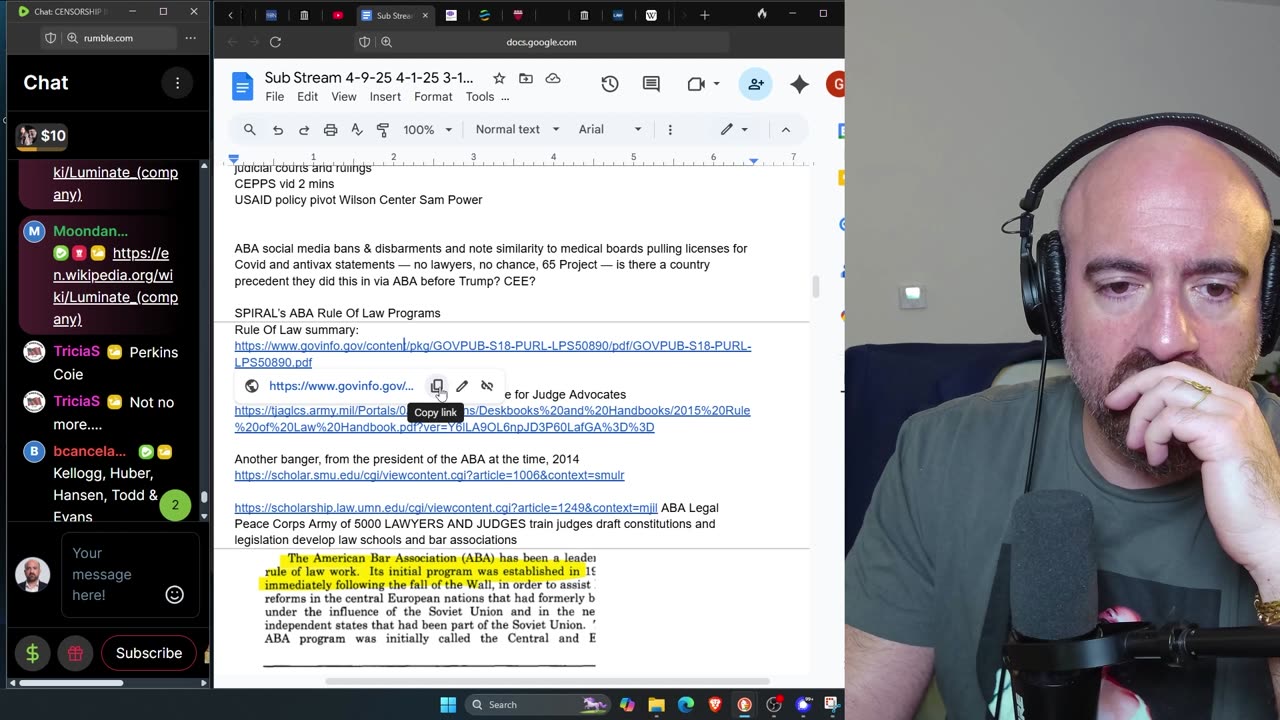Viewport: 1280px width, 720px height.
Task: Click the govinfo.gov GOVPUB link in document
Action: point(493,354)
